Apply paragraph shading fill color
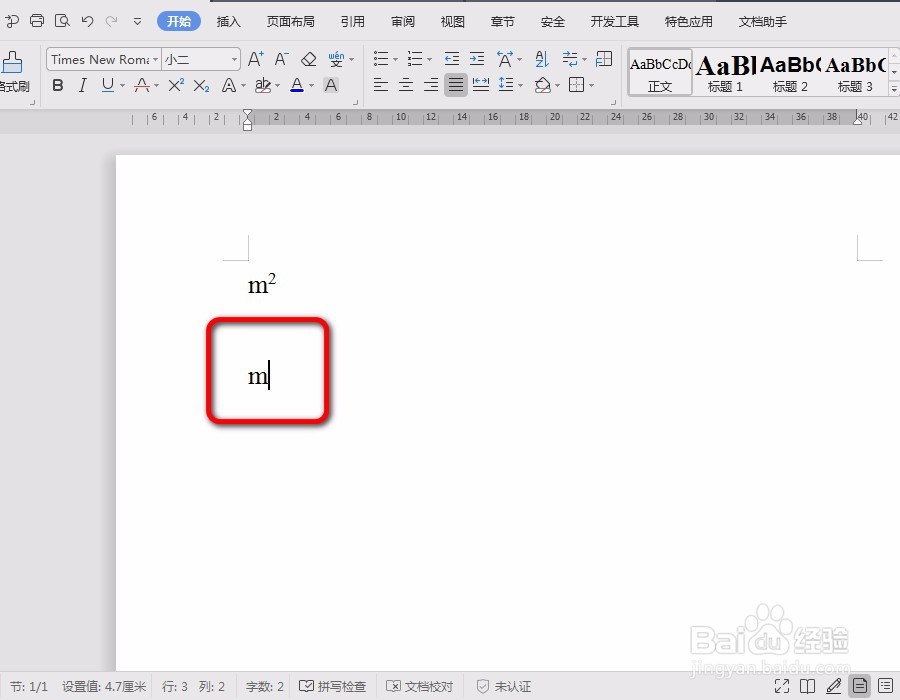900x700 pixels. [x=543, y=85]
